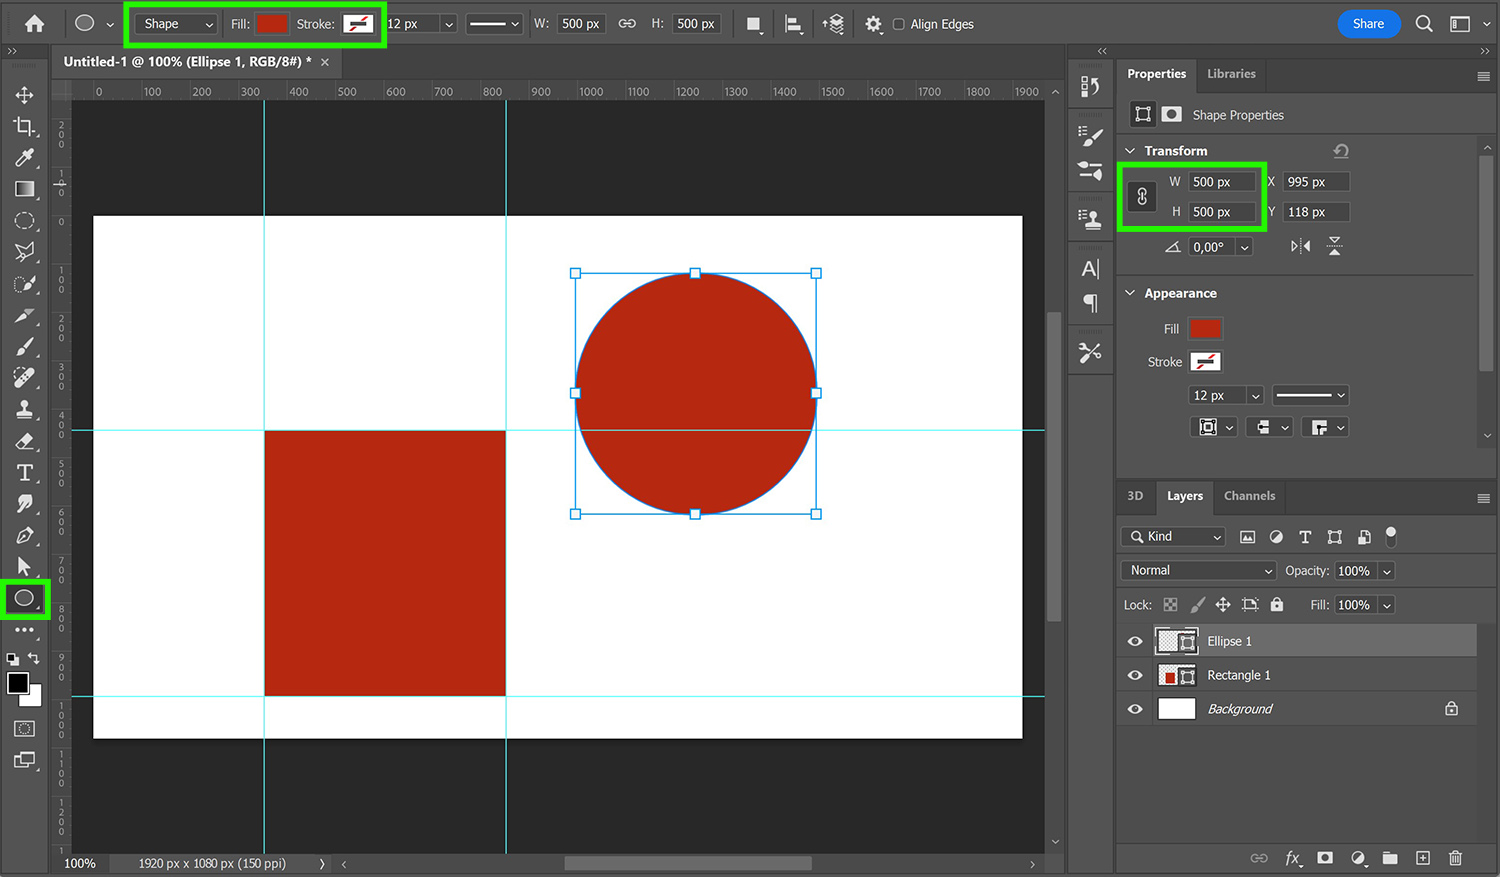Reset the transform in Properties
Screen dimensions: 1500x877
1341,151
